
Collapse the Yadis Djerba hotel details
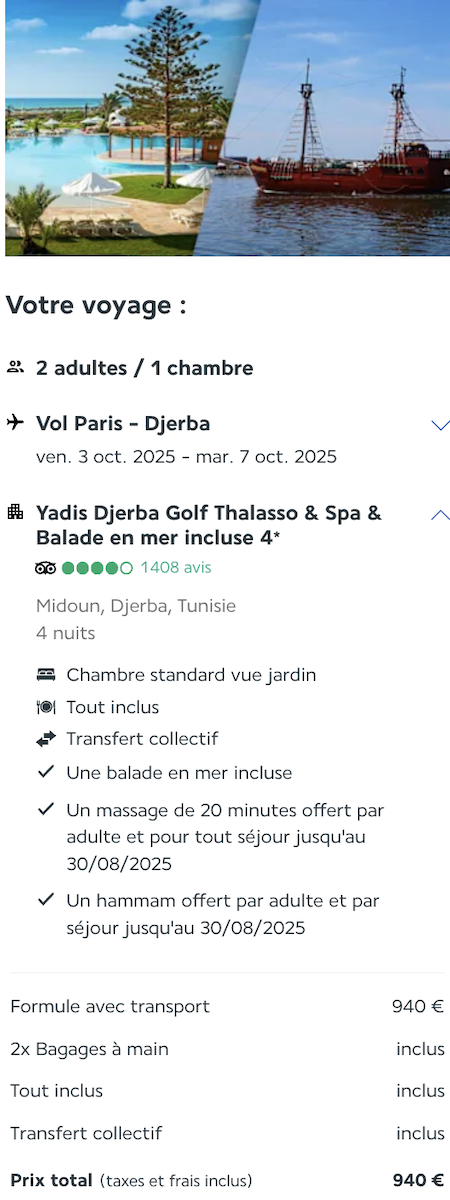tap(439, 515)
